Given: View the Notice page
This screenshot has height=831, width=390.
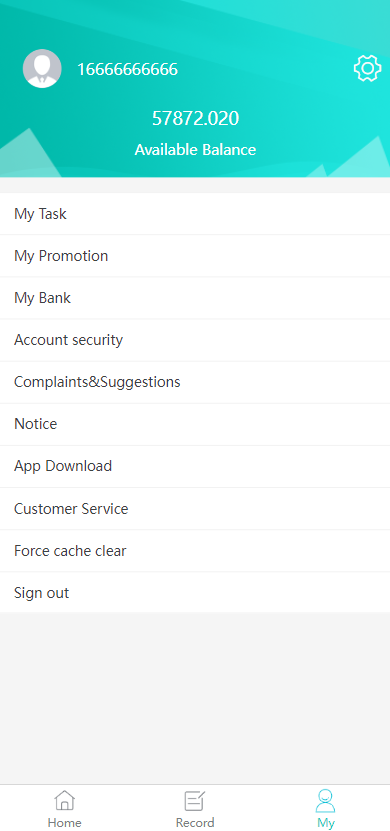Looking at the screenshot, I should tap(195, 424).
